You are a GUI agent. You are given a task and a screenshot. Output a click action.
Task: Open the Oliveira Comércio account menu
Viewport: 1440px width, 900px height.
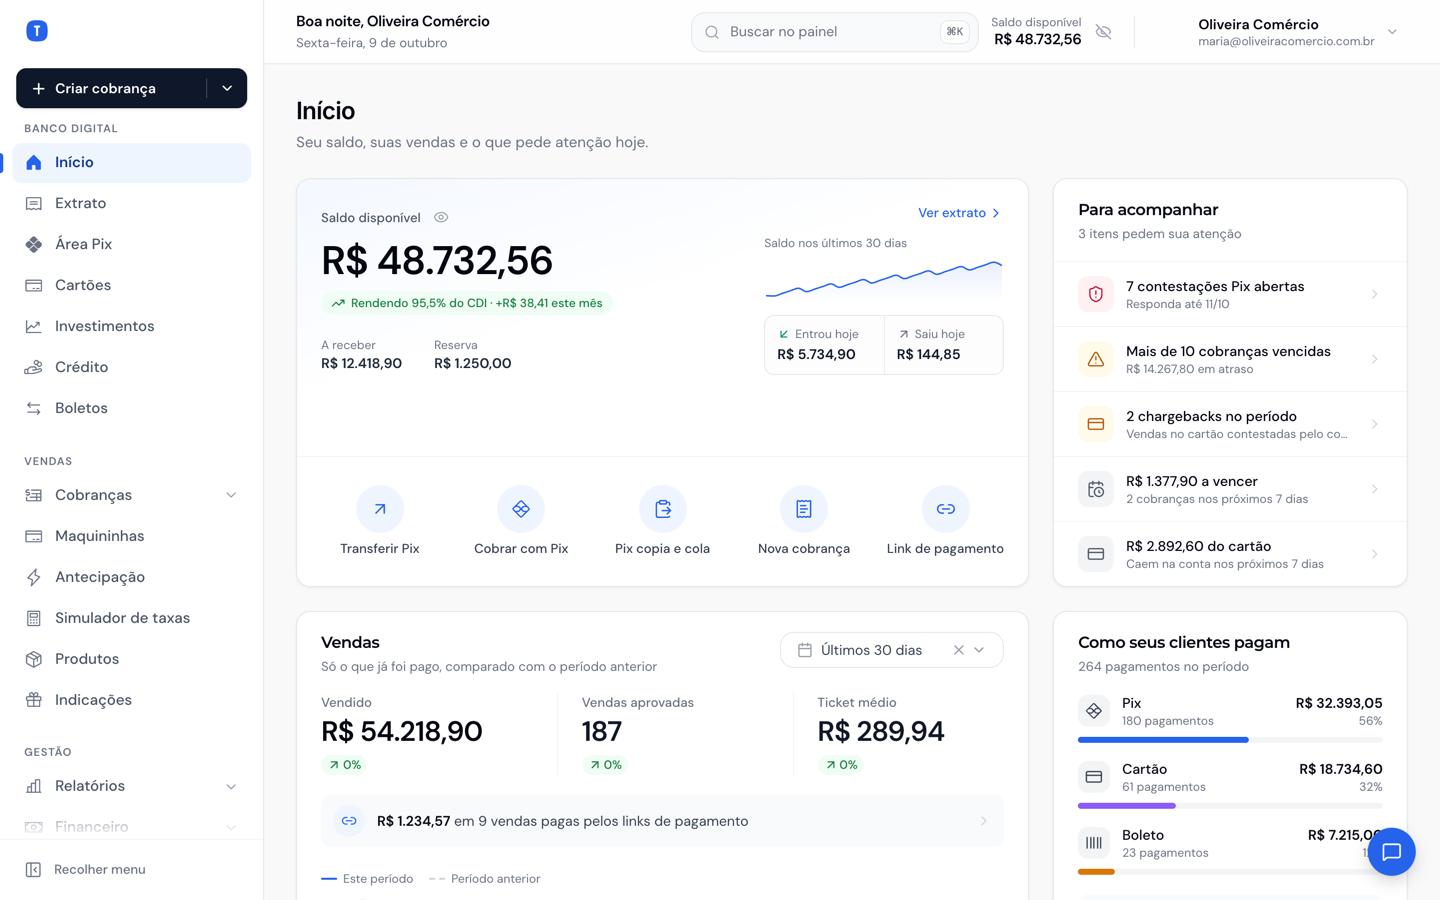(x=1297, y=32)
